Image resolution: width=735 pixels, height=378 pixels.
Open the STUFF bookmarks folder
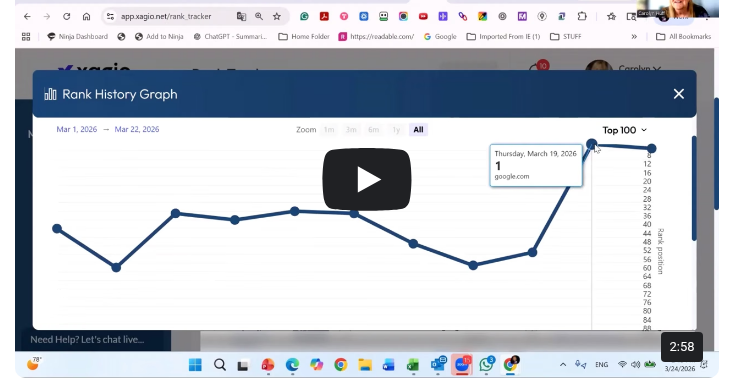pyautogui.click(x=566, y=37)
